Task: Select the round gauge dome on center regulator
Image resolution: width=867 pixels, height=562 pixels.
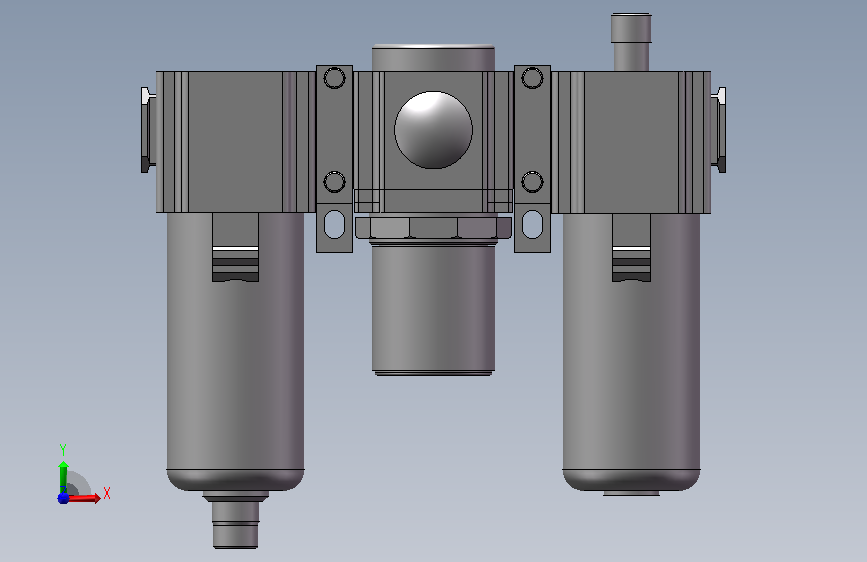Action: tap(433, 130)
